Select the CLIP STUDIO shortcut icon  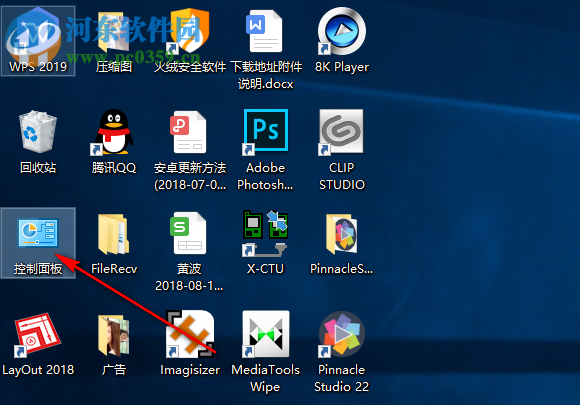point(341,132)
